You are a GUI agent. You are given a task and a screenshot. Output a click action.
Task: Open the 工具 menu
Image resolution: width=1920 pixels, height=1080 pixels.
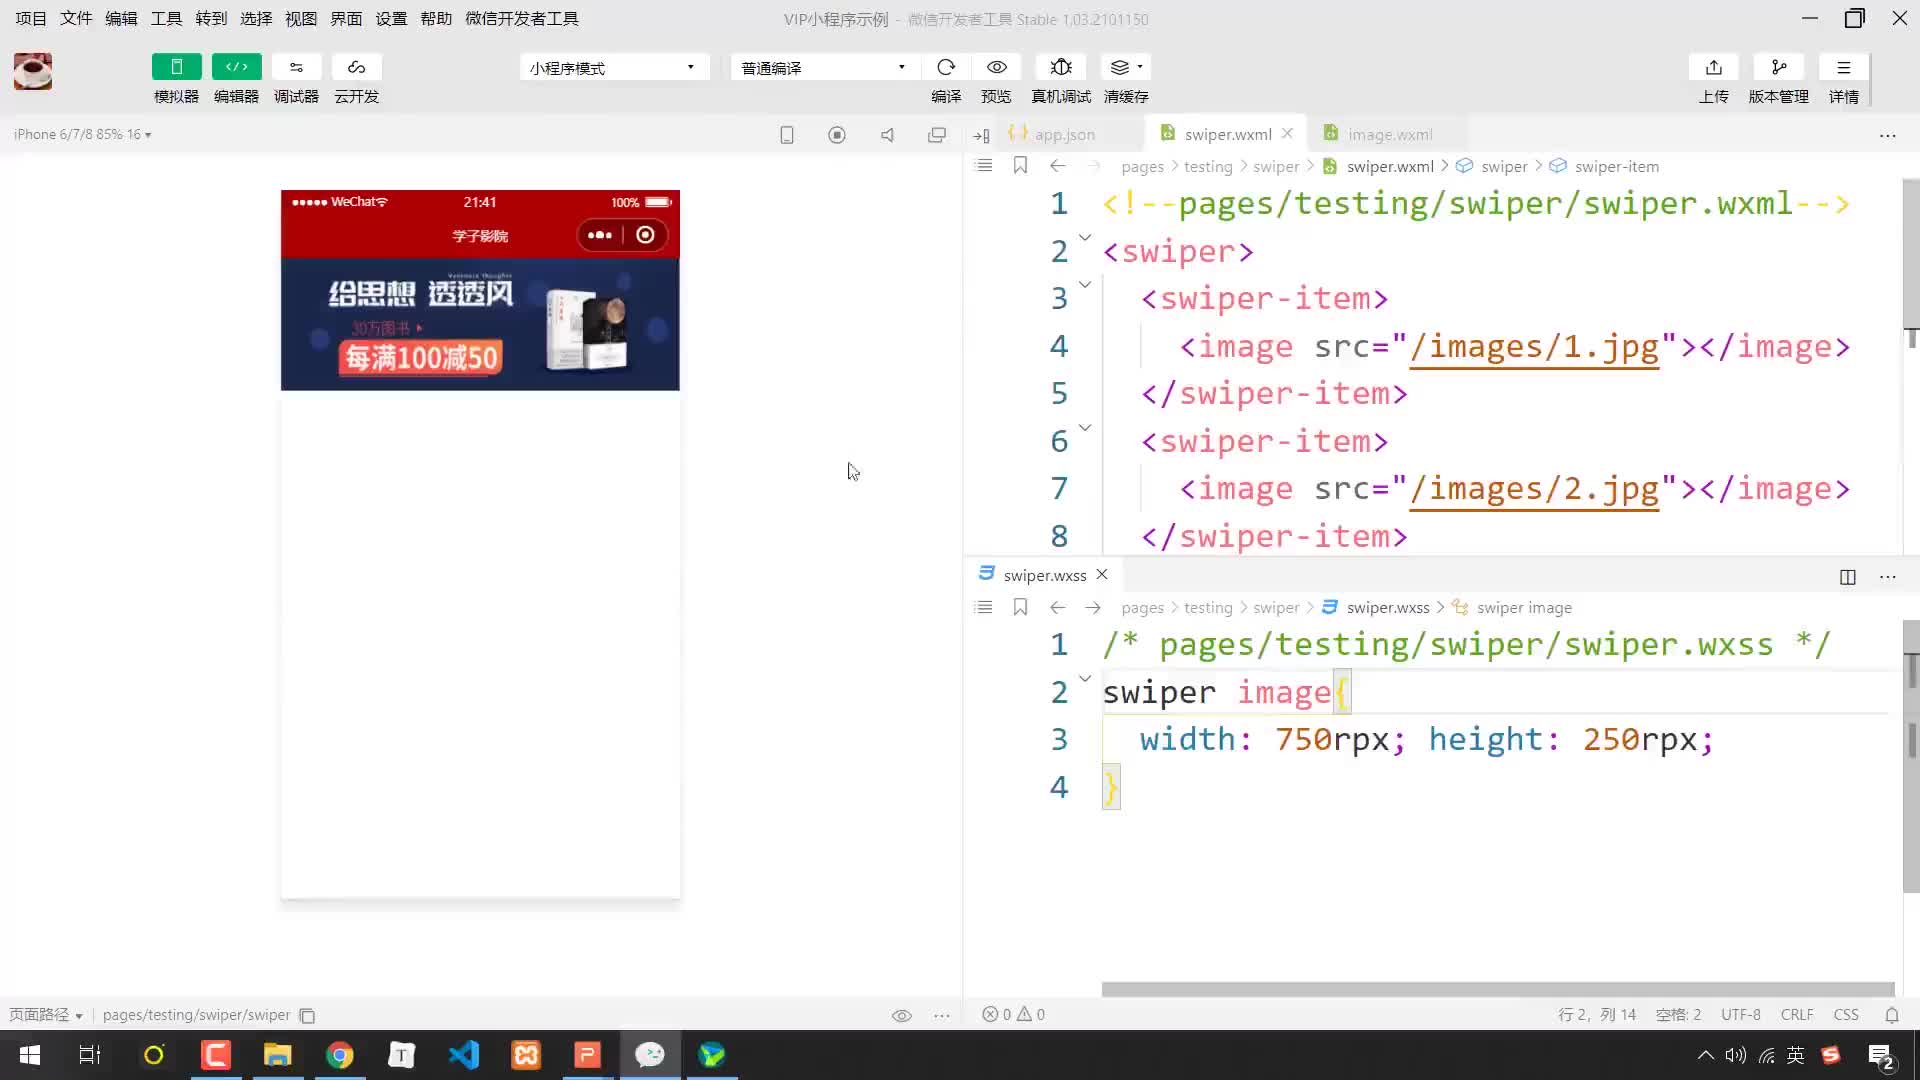166,19
